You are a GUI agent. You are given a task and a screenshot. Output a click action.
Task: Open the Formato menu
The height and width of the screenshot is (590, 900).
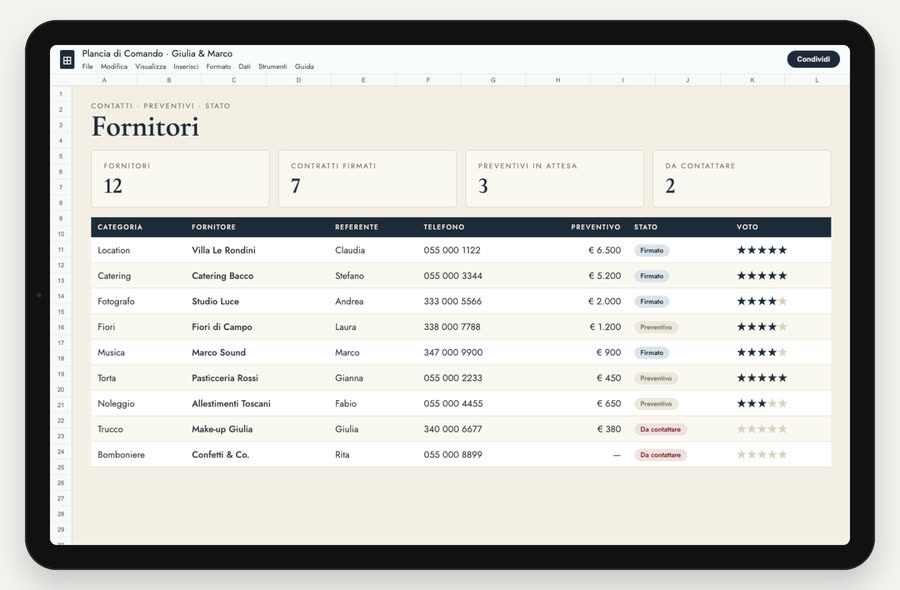point(219,67)
